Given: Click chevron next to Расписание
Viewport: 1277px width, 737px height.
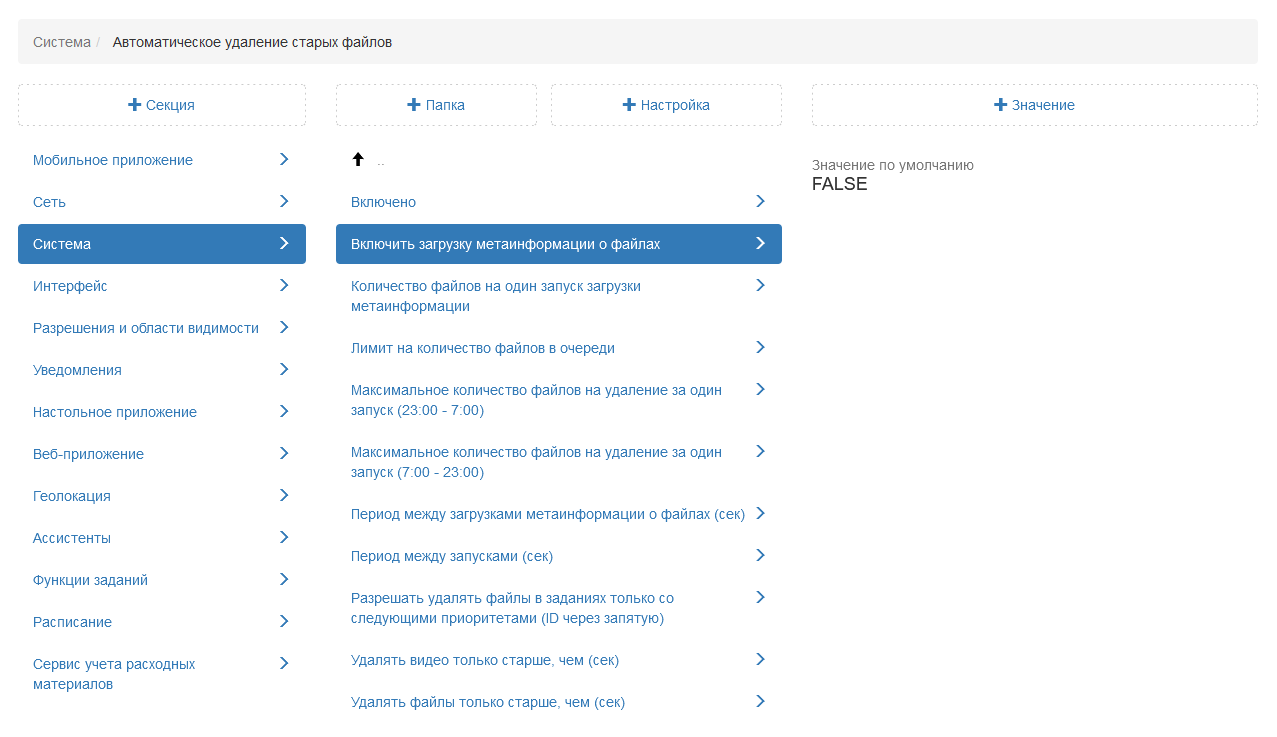Looking at the screenshot, I should pos(284,622).
